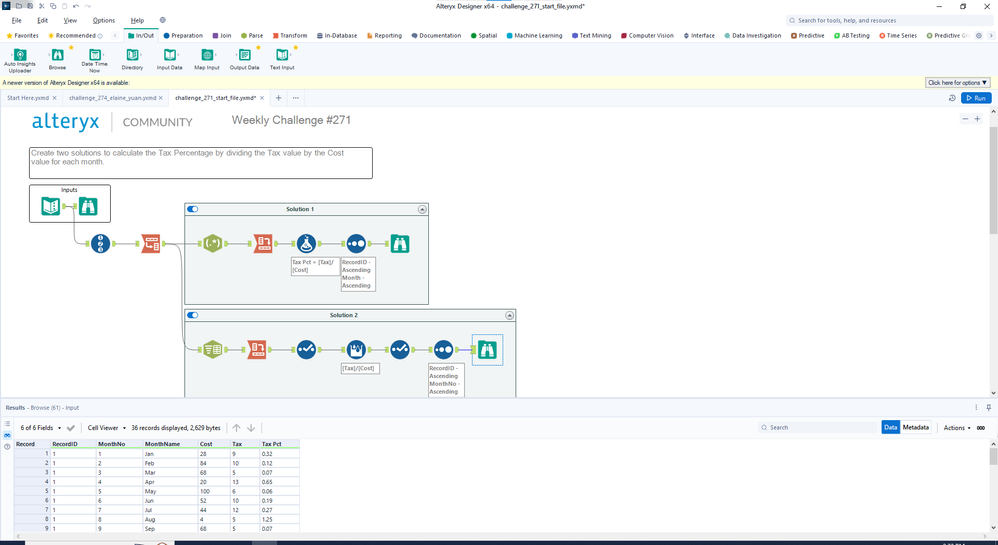The width and height of the screenshot is (998, 545).
Task: Switch to the Preparation tool category
Action: pyautogui.click(x=183, y=36)
